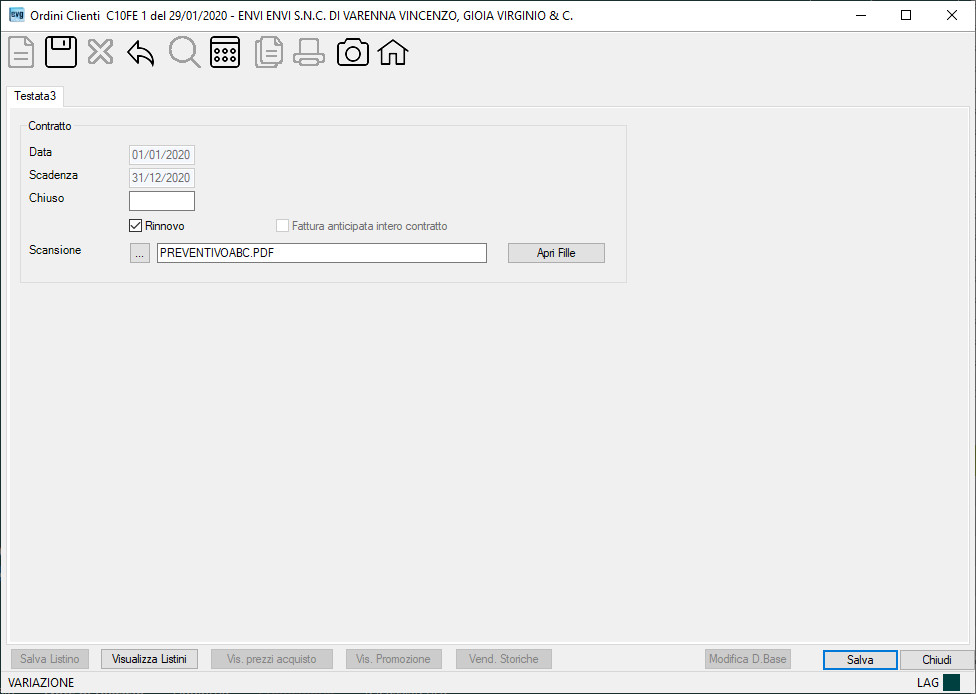Click the Salva button
976x694 pixels.
point(860,660)
